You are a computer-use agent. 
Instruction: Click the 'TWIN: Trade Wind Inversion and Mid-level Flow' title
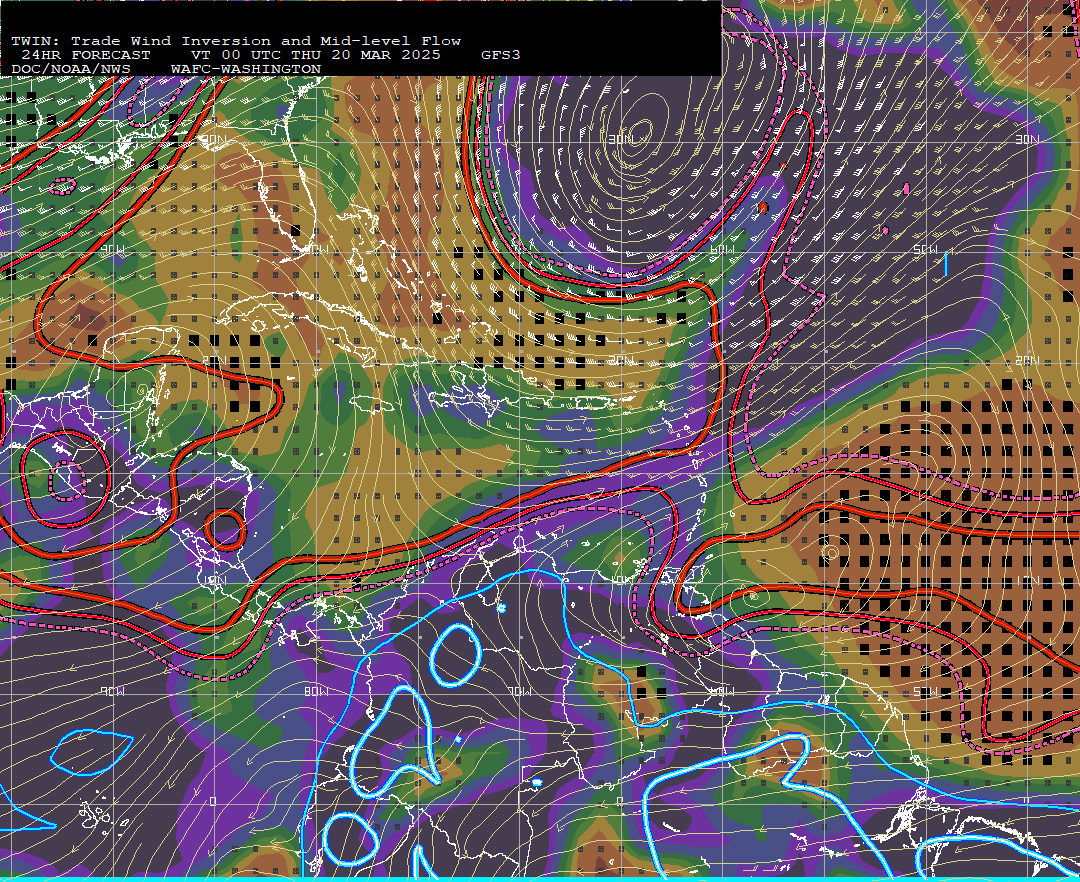click(236, 41)
